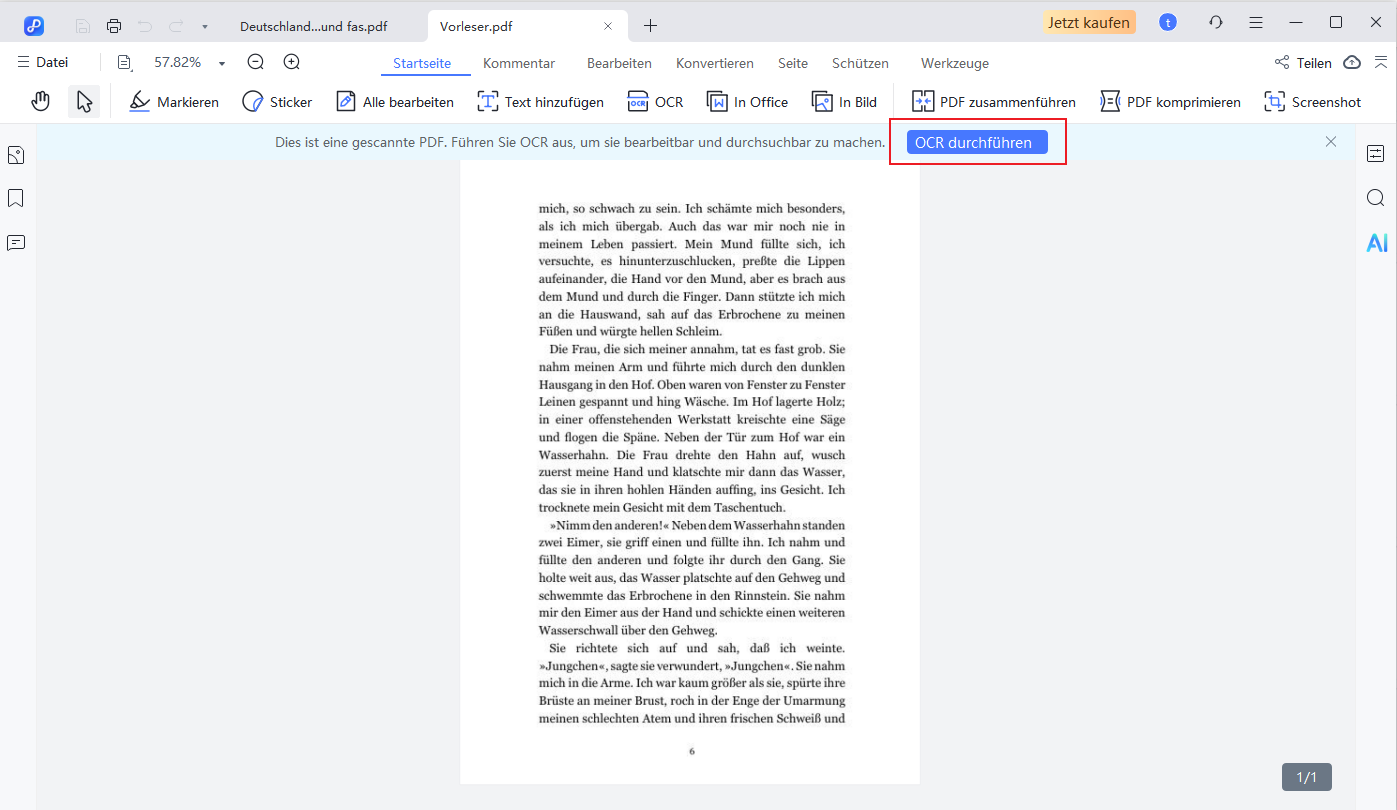Image resolution: width=1397 pixels, height=810 pixels.
Task: Click the OCR durchführen button
Action: [x=976, y=142]
